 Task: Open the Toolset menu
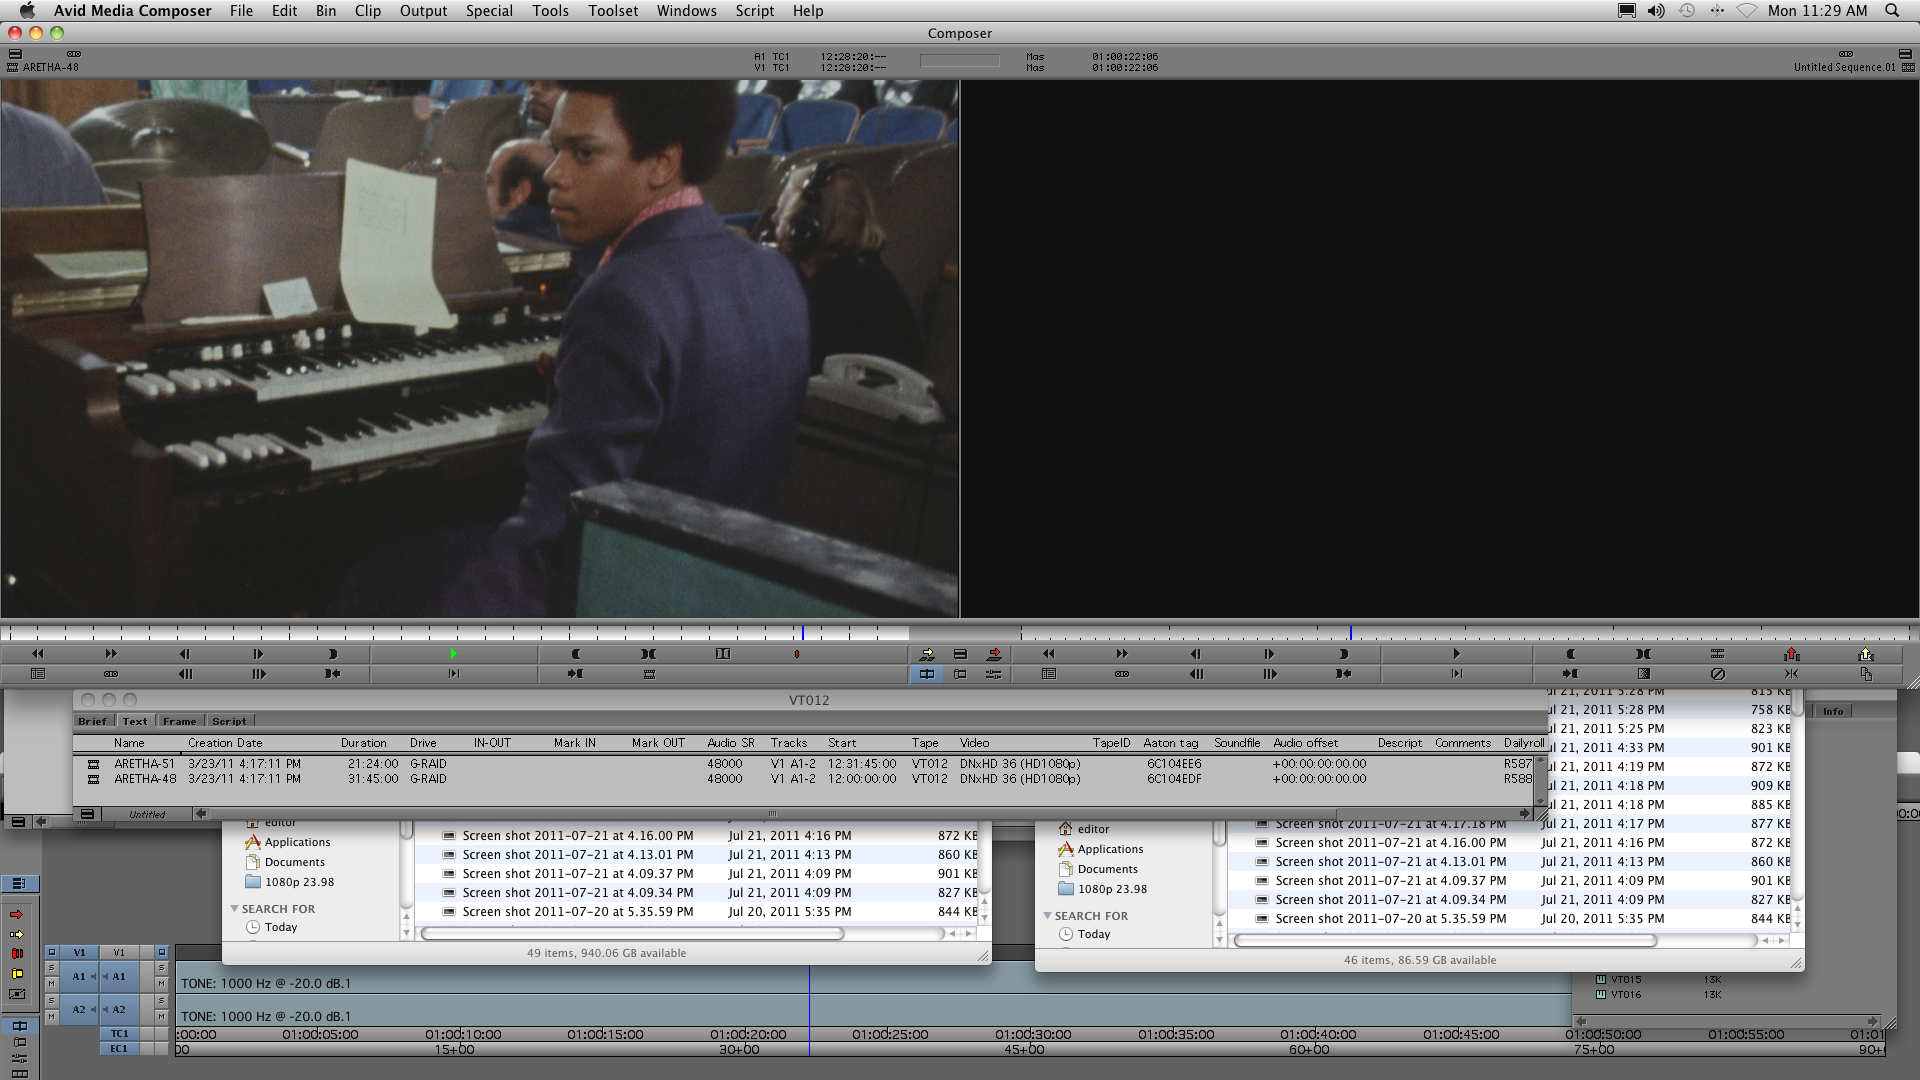tap(612, 11)
